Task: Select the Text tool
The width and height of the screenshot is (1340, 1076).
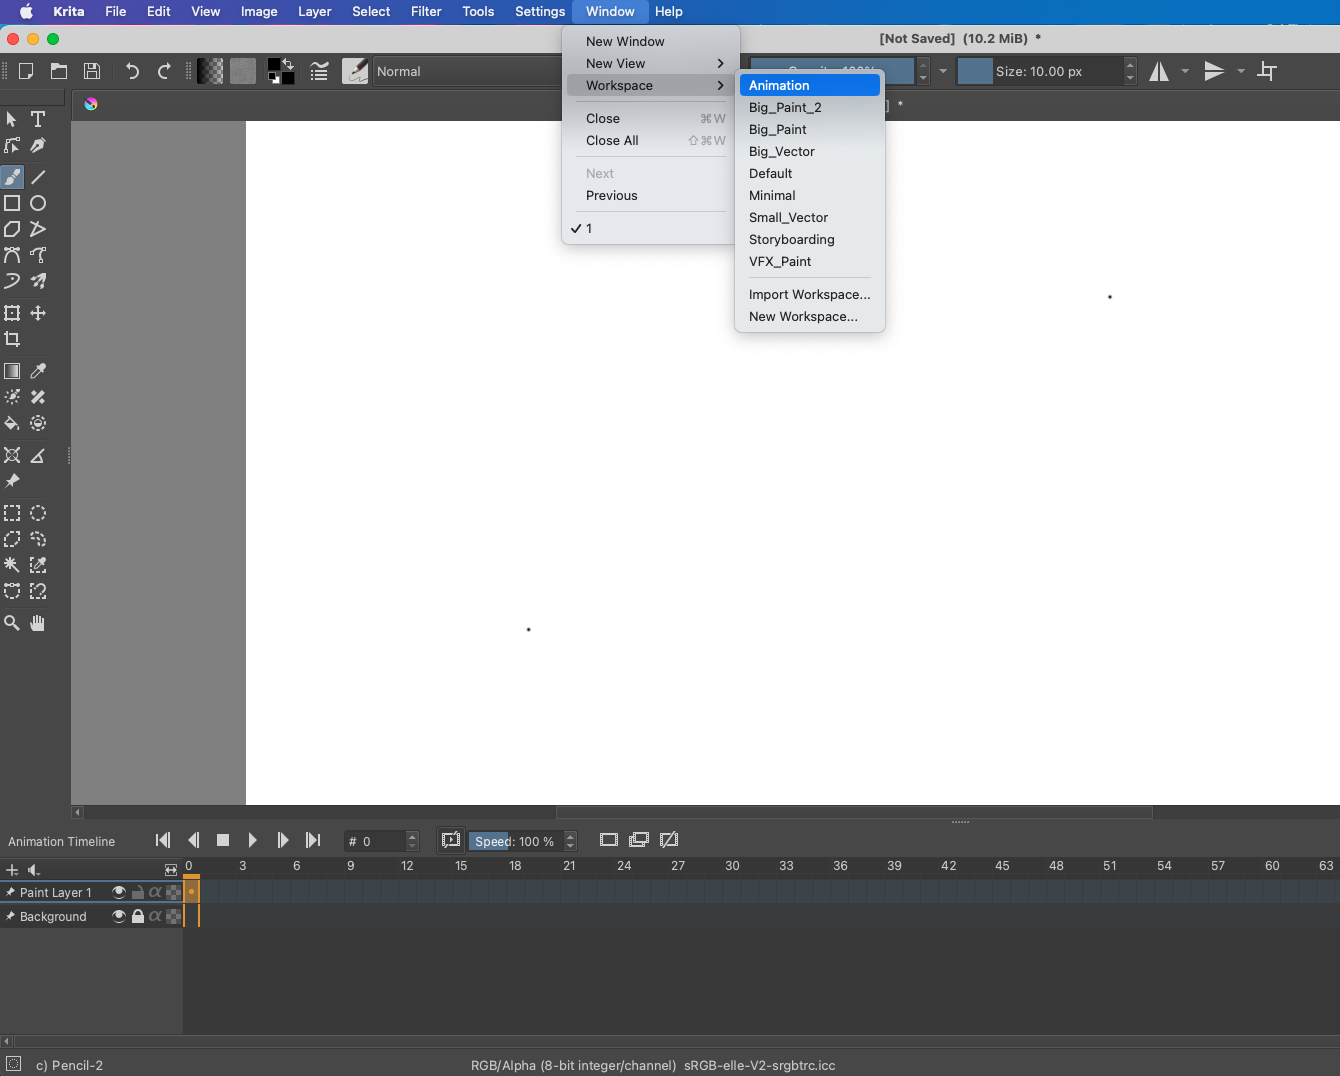Action: pos(38,119)
